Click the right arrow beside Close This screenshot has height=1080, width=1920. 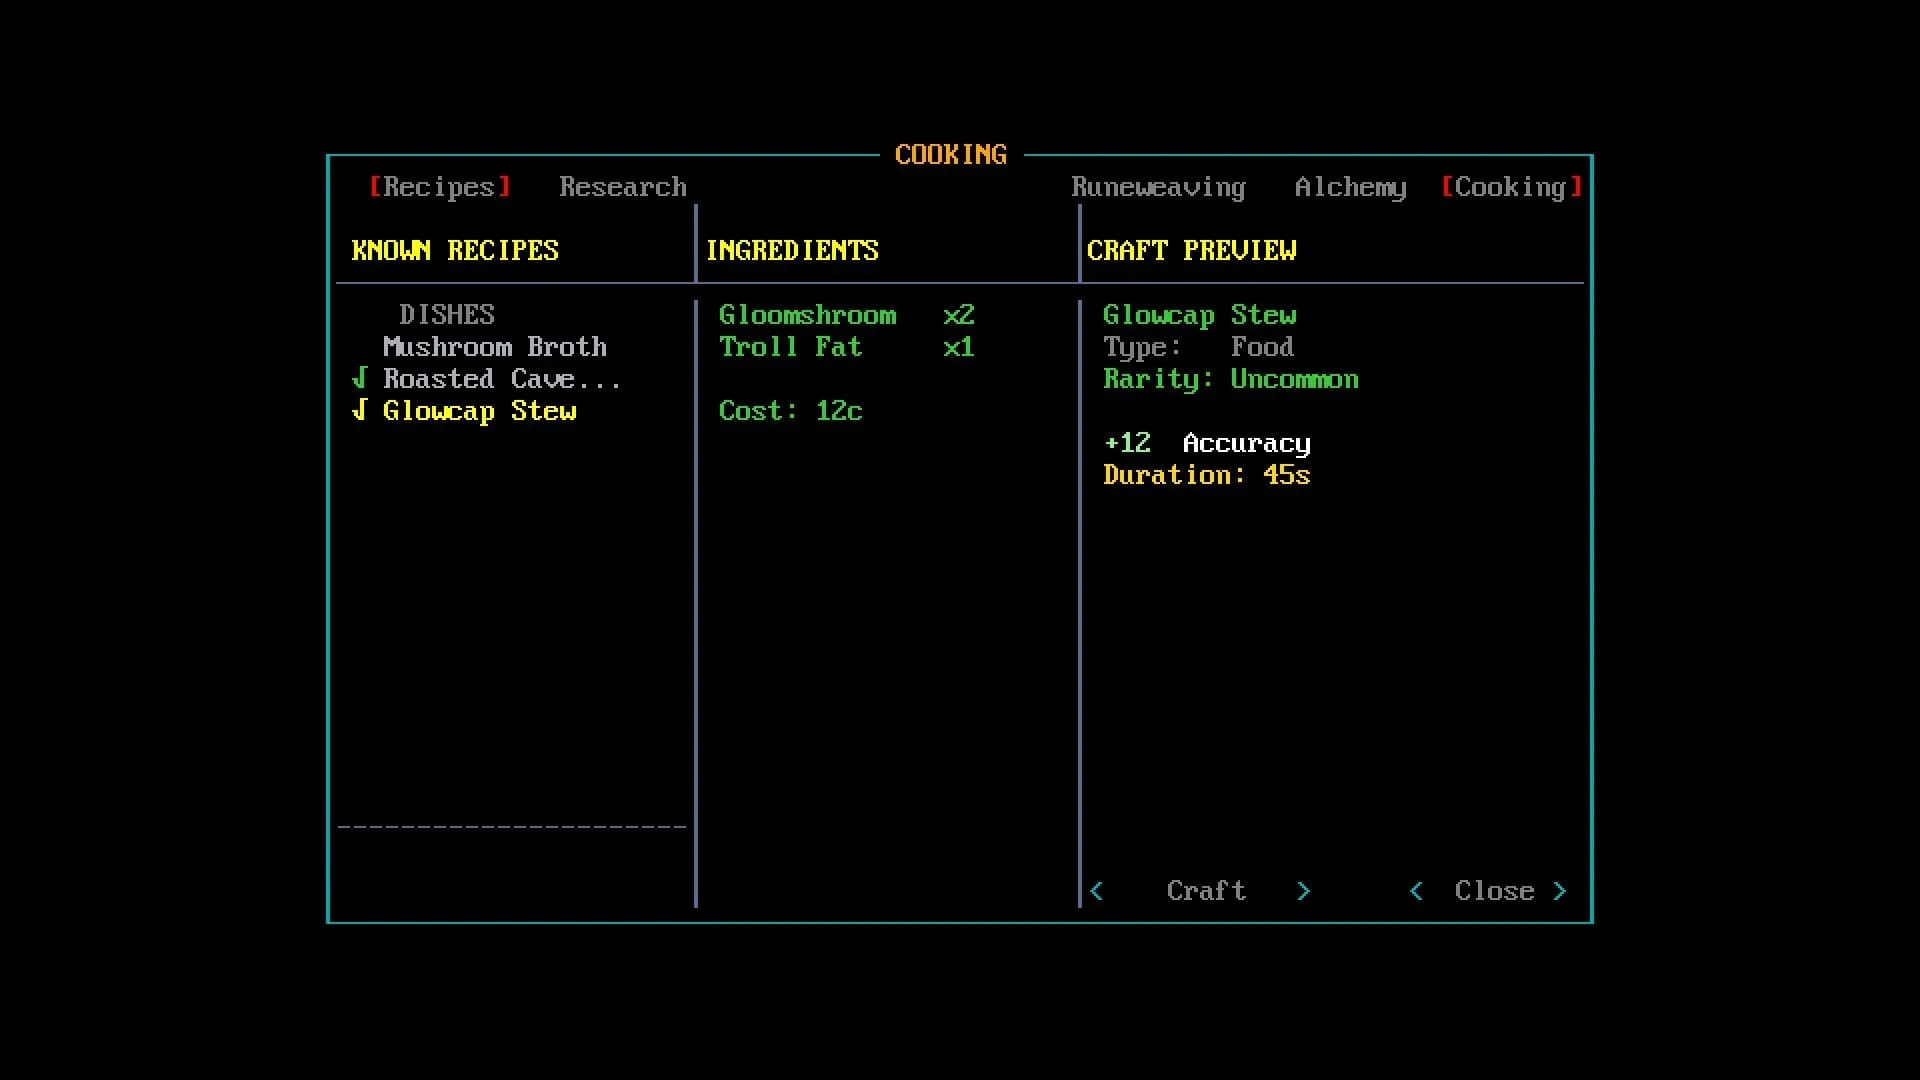click(1560, 890)
